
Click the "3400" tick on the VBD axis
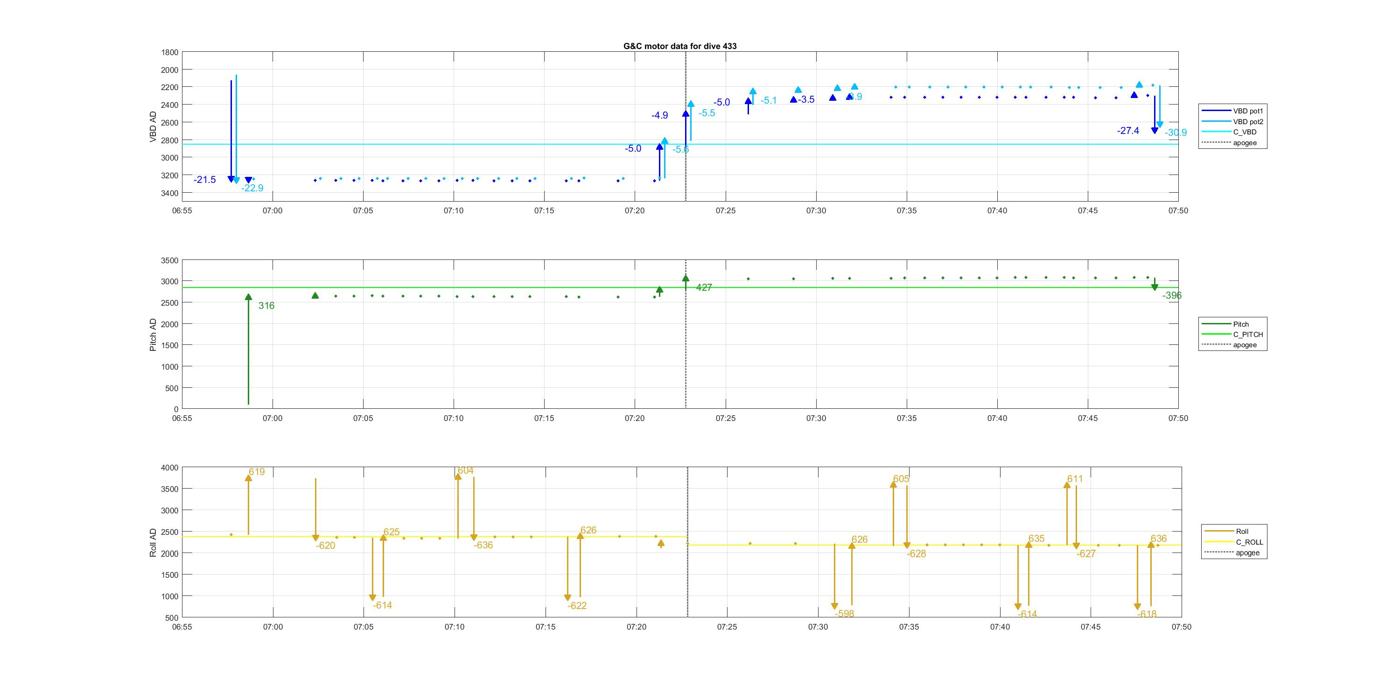pos(170,193)
